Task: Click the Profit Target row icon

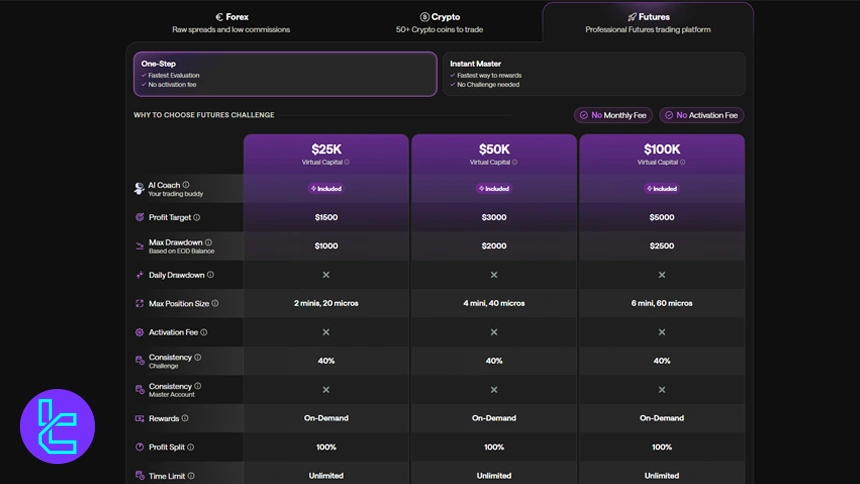Action: (x=140, y=217)
